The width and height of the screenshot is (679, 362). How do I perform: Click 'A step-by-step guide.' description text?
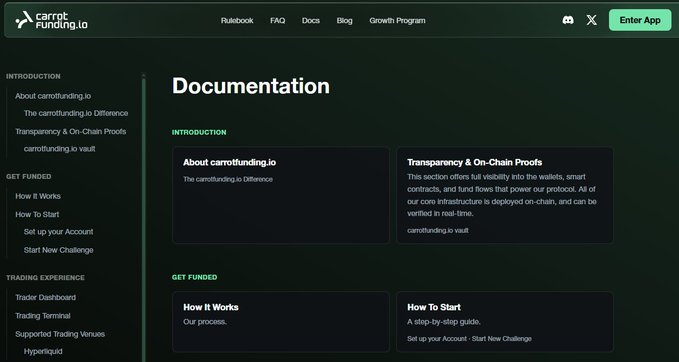pos(443,322)
